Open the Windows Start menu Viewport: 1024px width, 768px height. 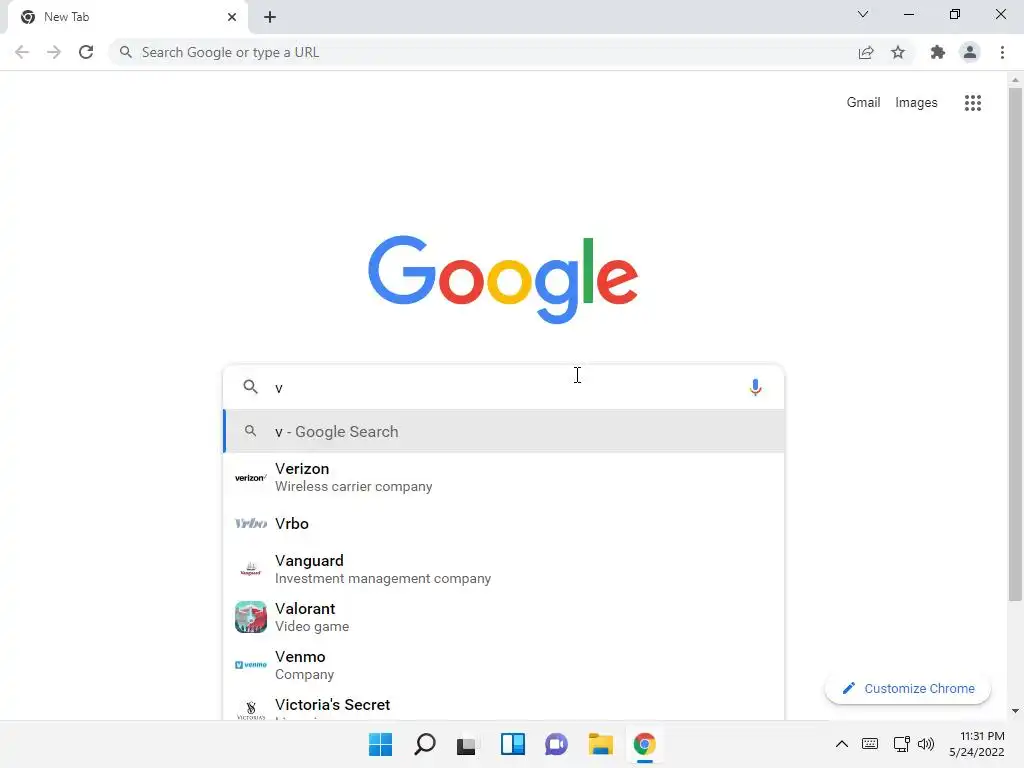point(380,744)
